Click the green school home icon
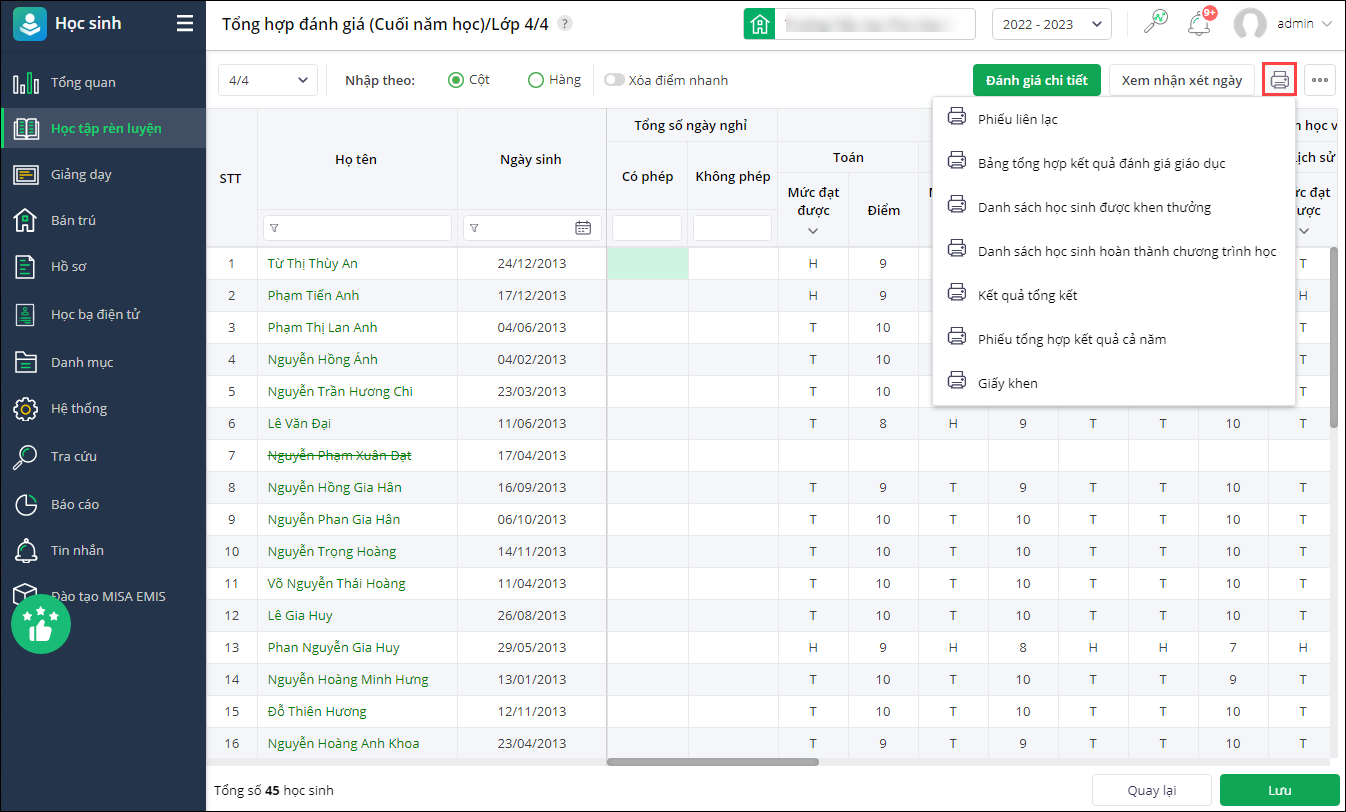 point(760,24)
